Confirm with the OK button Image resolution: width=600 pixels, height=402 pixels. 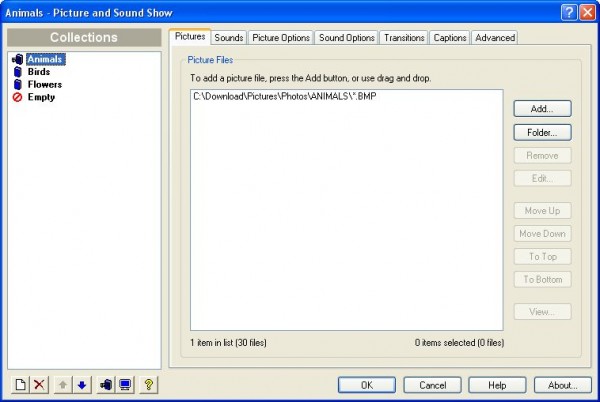pos(367,385)
